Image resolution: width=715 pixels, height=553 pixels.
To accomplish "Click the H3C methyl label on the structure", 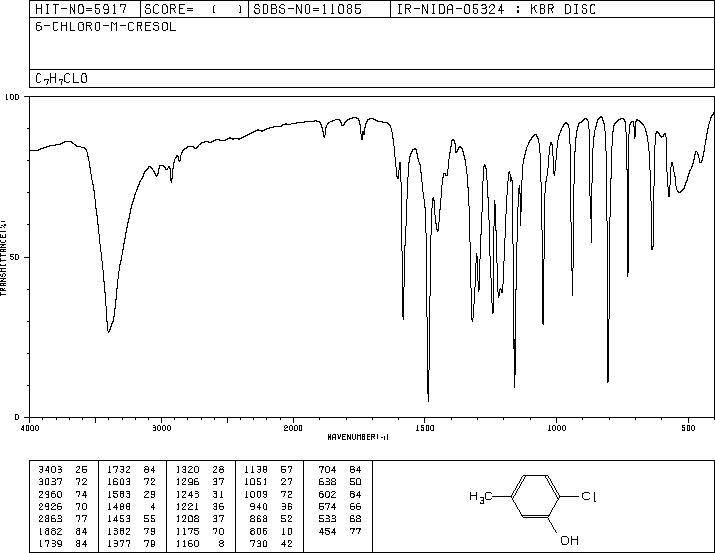I will tap(481, 496).
